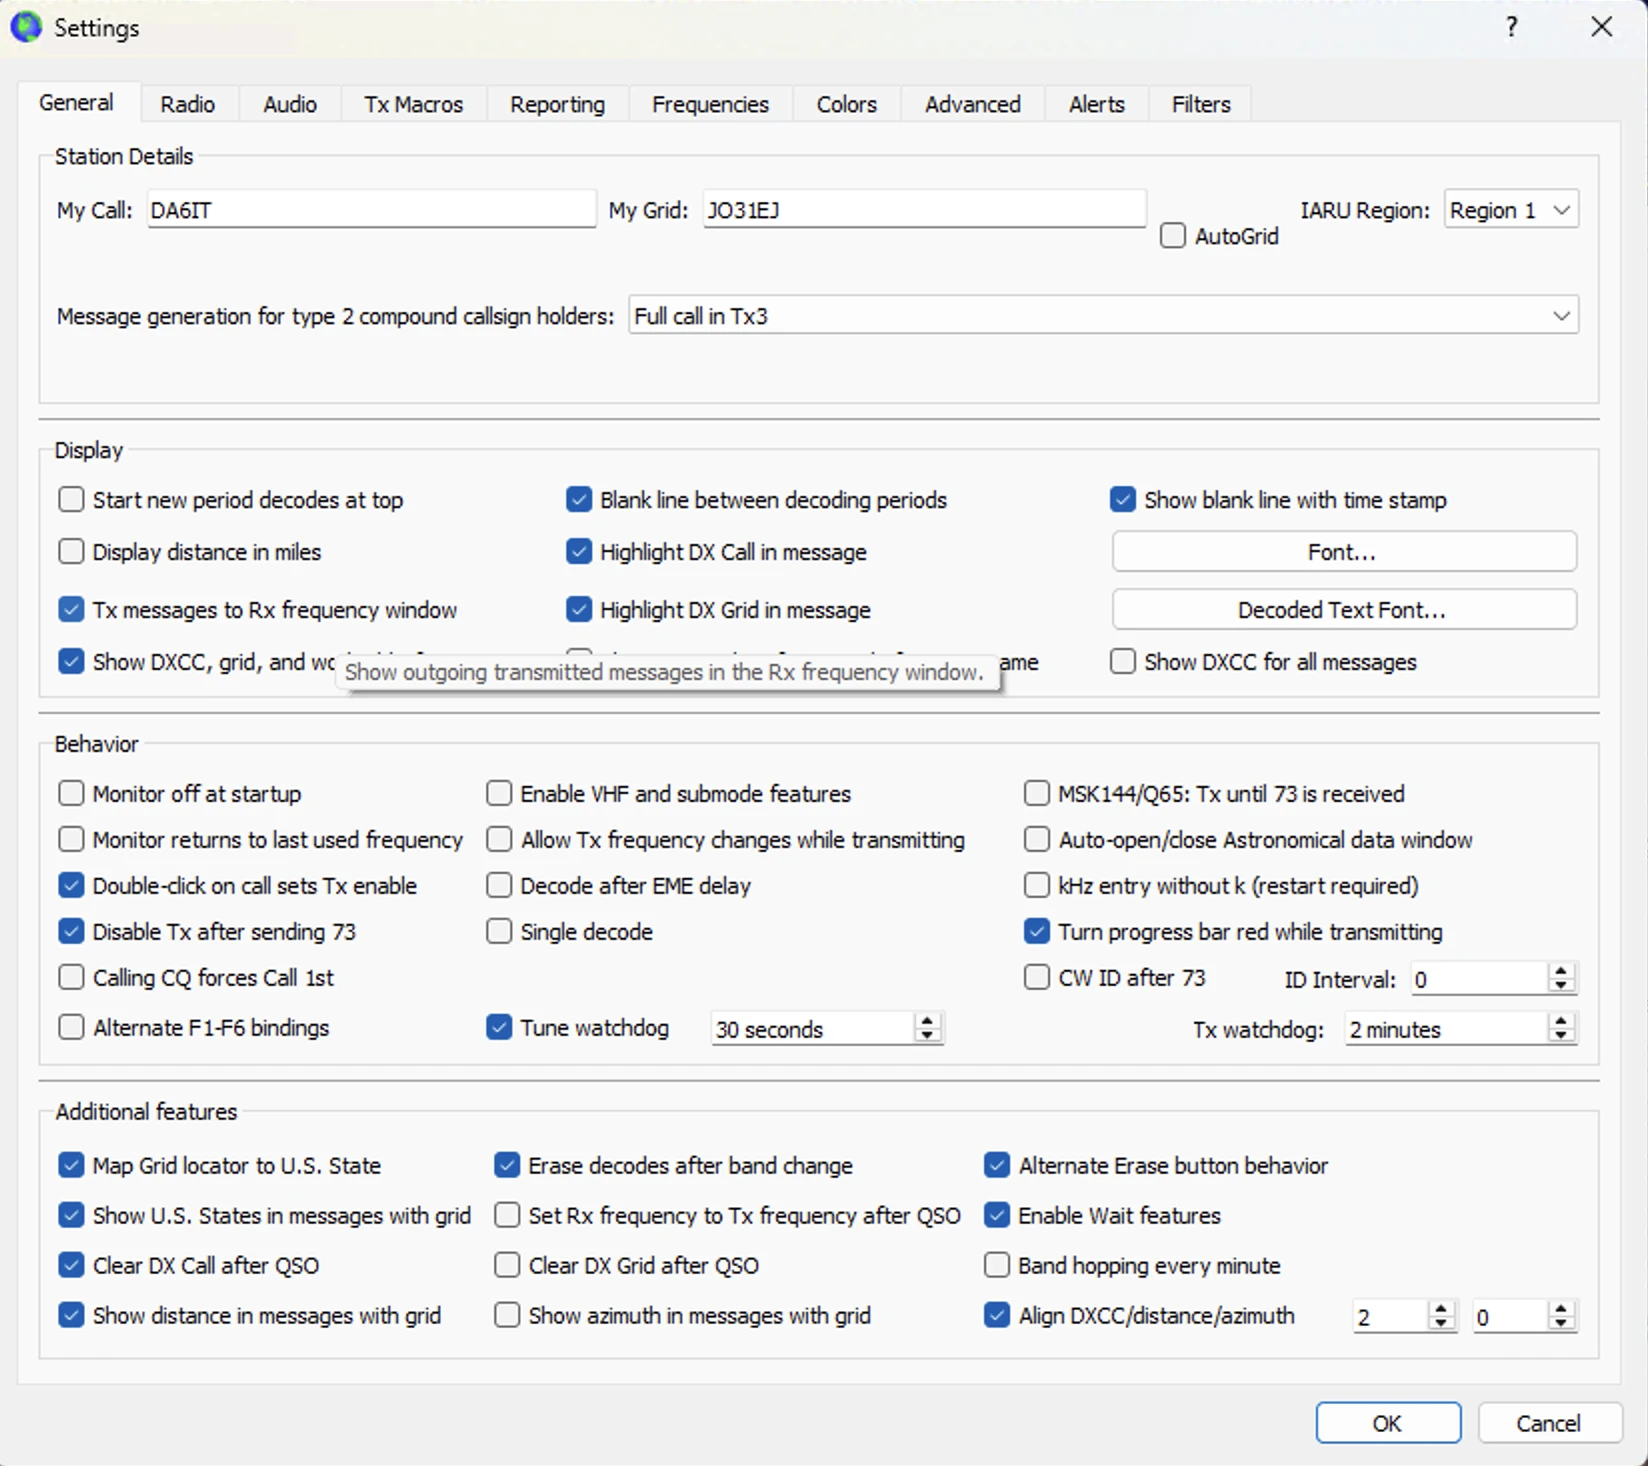The width and height of the screenshot is (1648, 1466).
Task: Toggle Turn progress bar red while transmitting
Action: click(1037, 931)
